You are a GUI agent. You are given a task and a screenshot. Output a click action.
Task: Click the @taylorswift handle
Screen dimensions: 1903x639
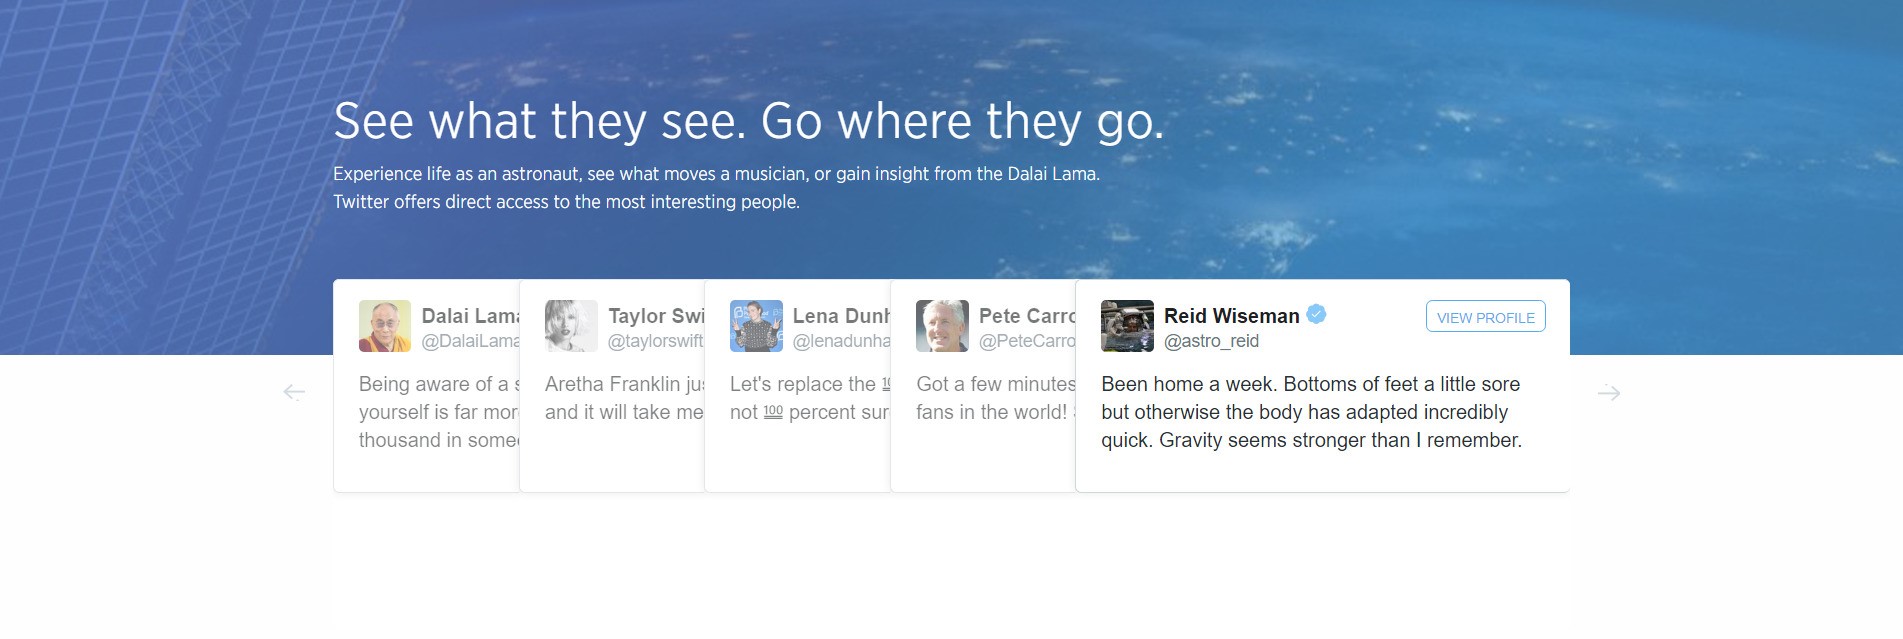(655, 341)
